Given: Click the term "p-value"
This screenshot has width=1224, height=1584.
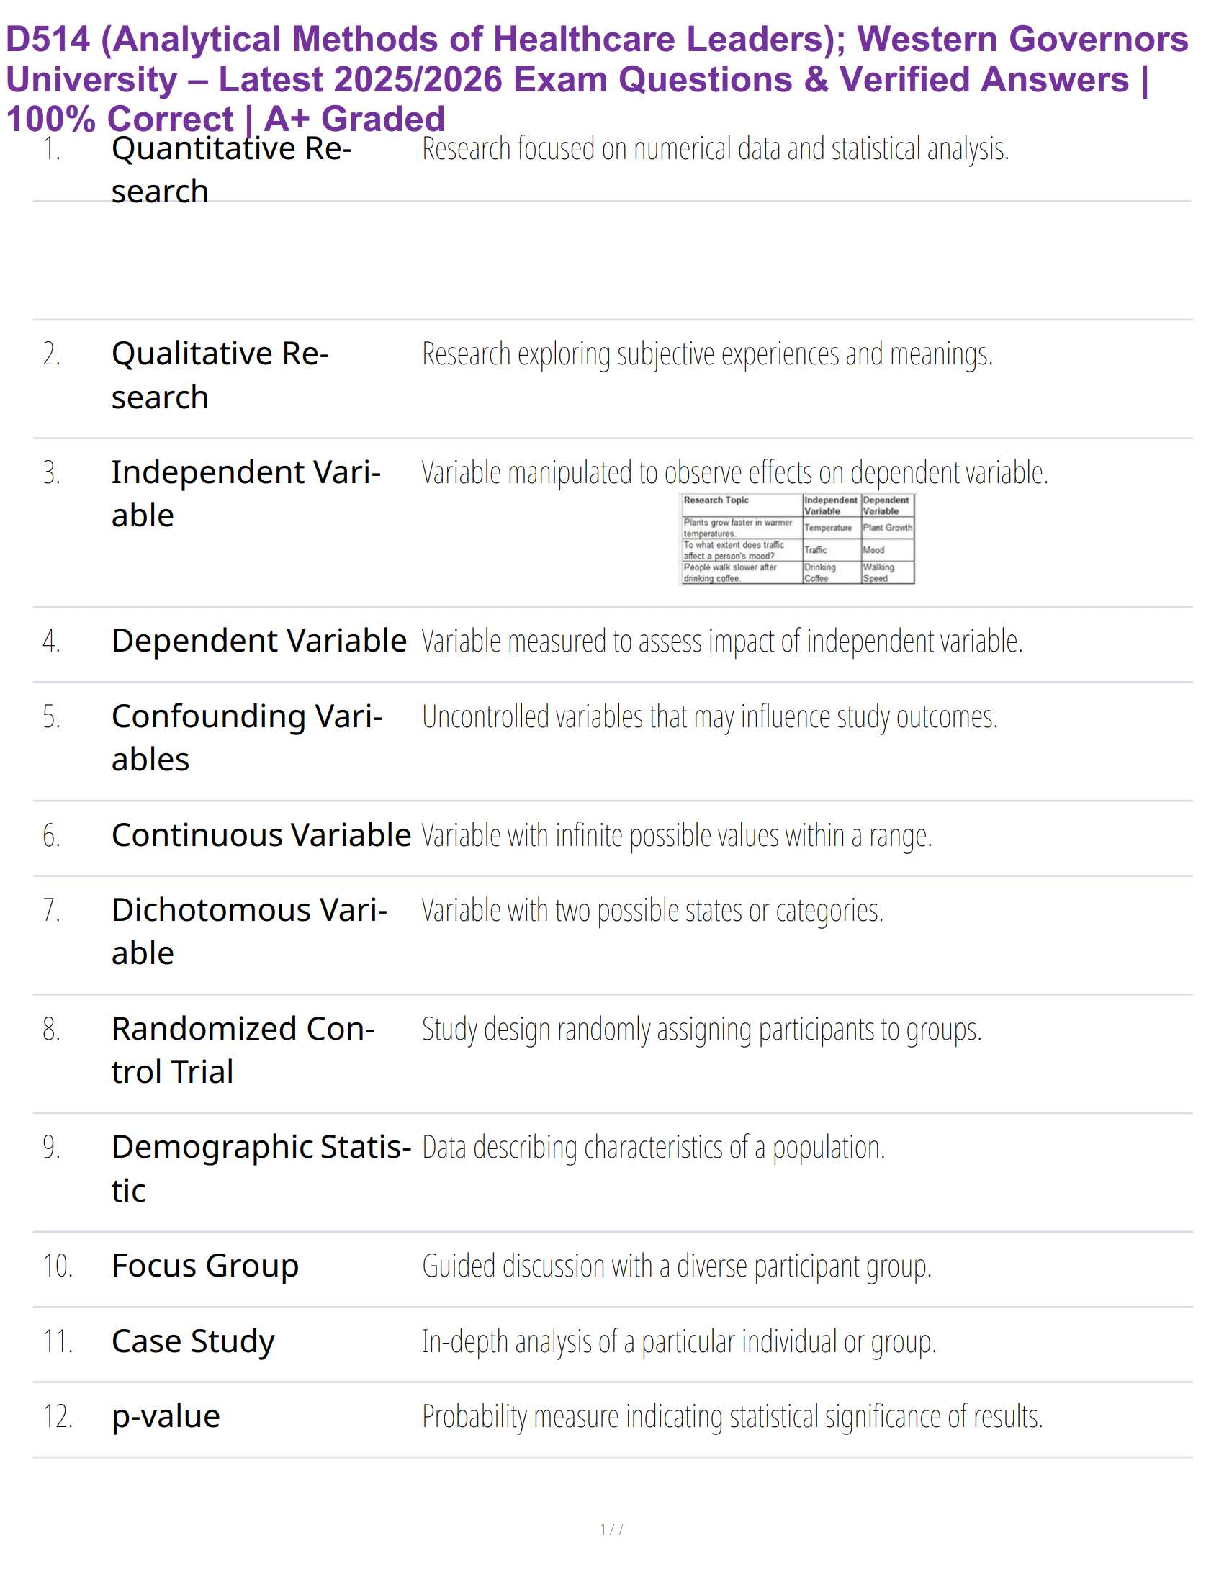Looking at the screenshot, I should 165,1416.
